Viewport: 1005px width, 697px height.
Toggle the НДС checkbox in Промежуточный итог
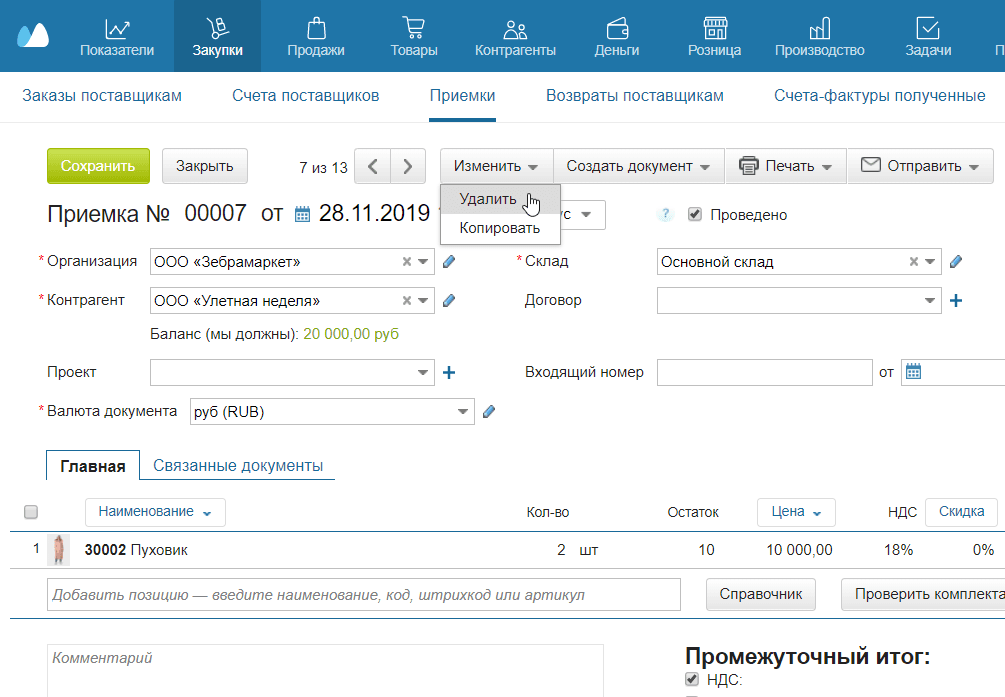pos(692,679)
